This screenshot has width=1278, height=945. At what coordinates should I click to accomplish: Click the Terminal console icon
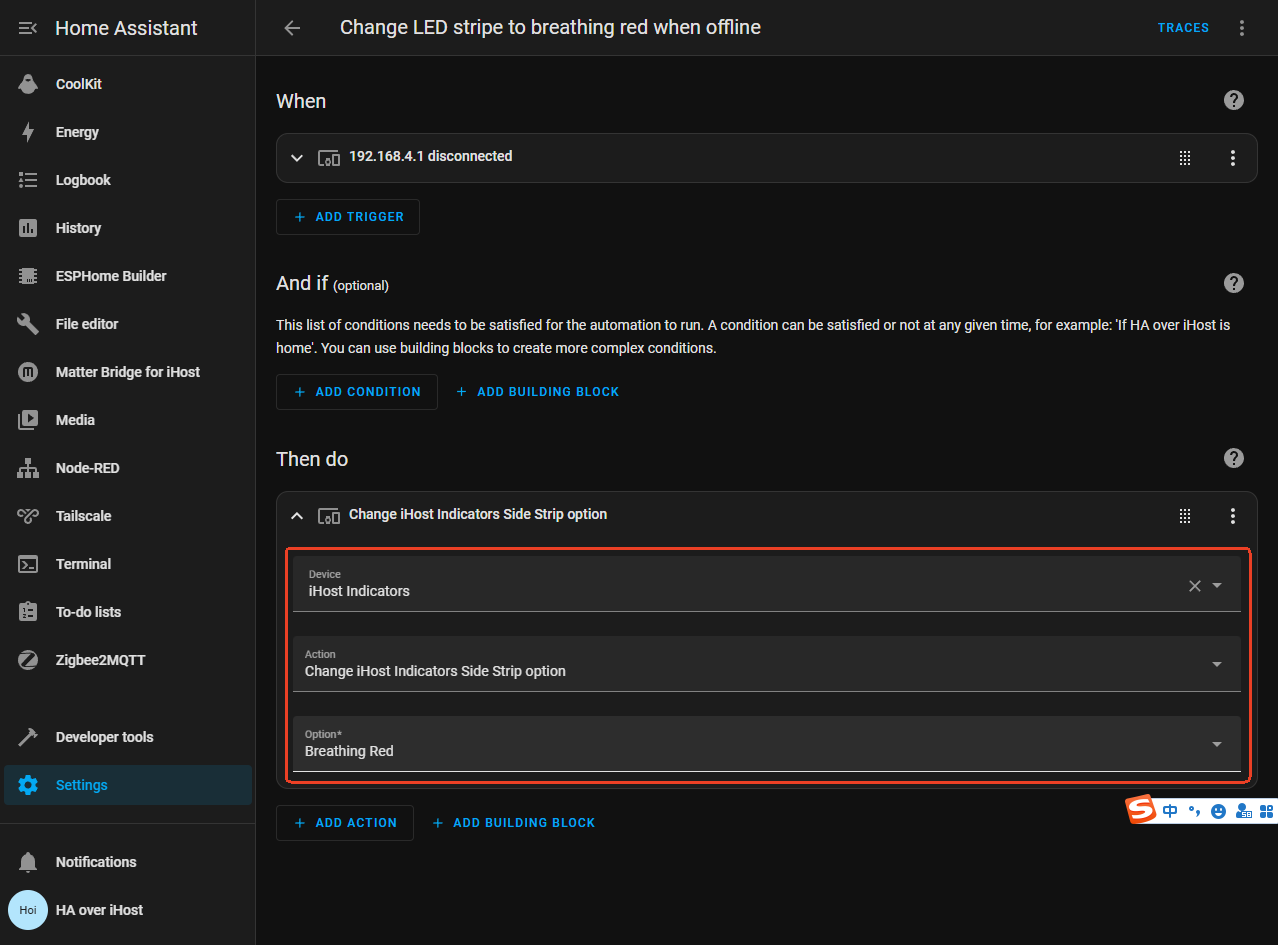tap(28, 564)
